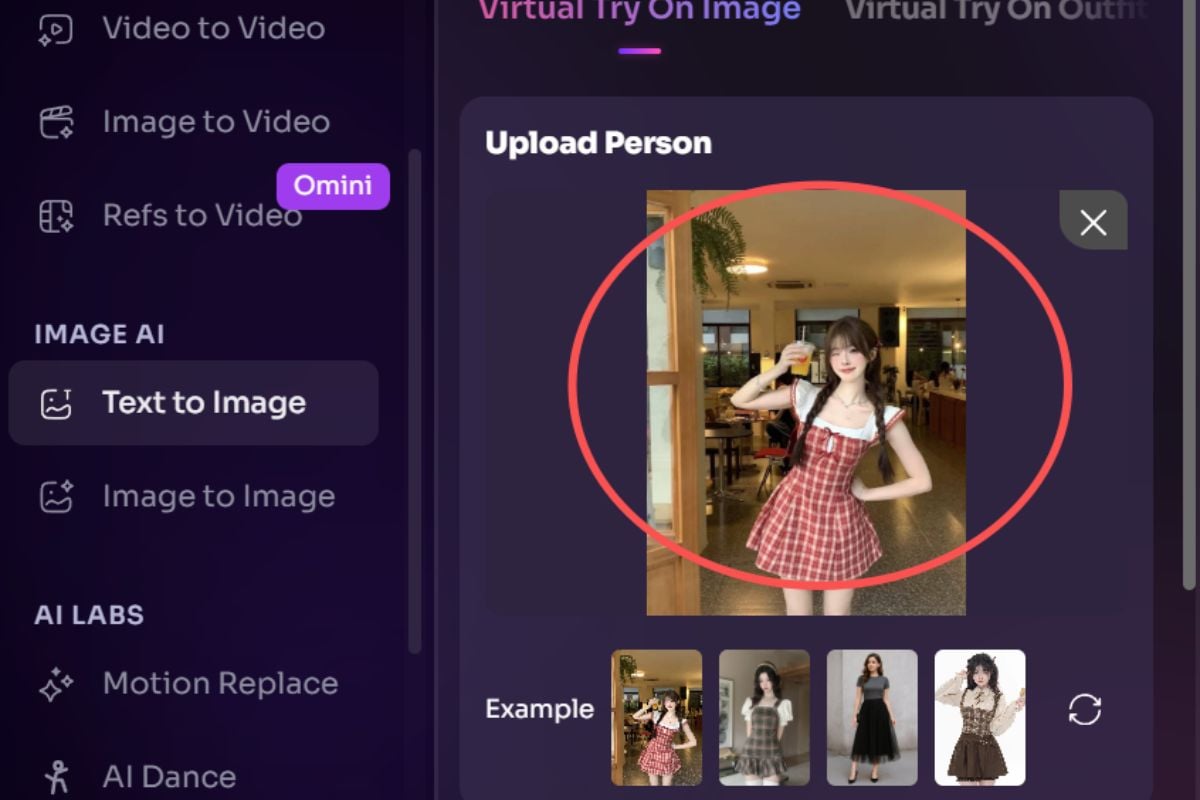Viewport: 1200px width, 800px height.
Task: Select the Refs to Video option
Action: pyautogui.click(x=202, y=216)
